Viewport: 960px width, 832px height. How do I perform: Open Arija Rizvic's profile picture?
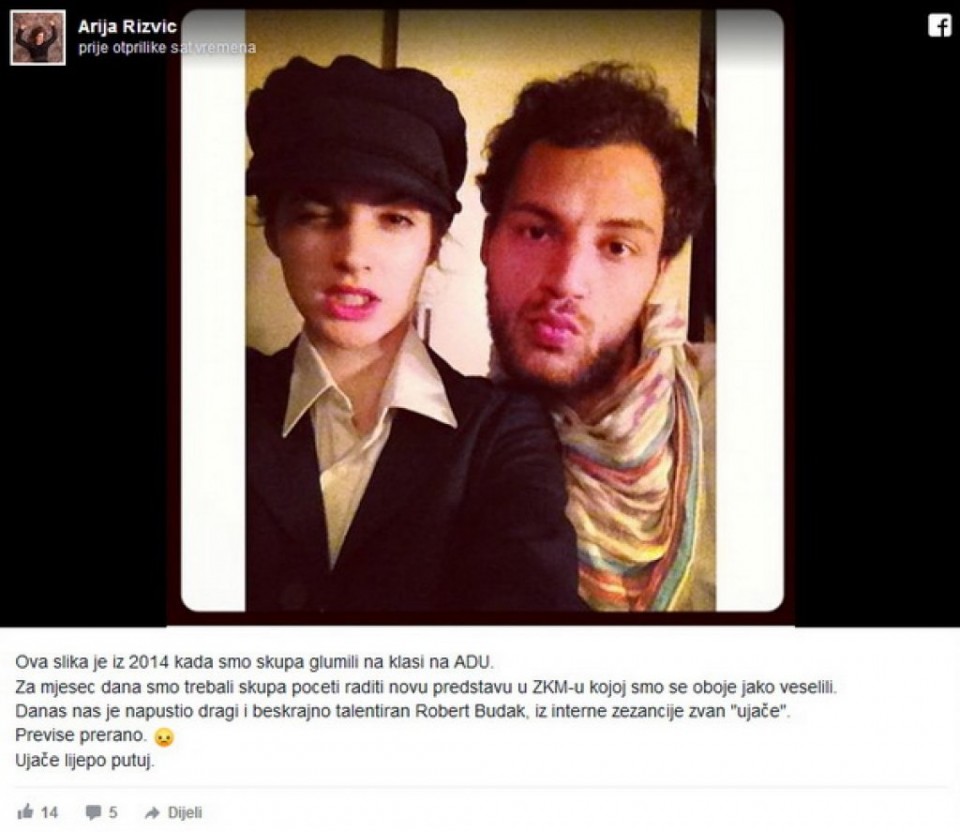[x=38, y=38]
